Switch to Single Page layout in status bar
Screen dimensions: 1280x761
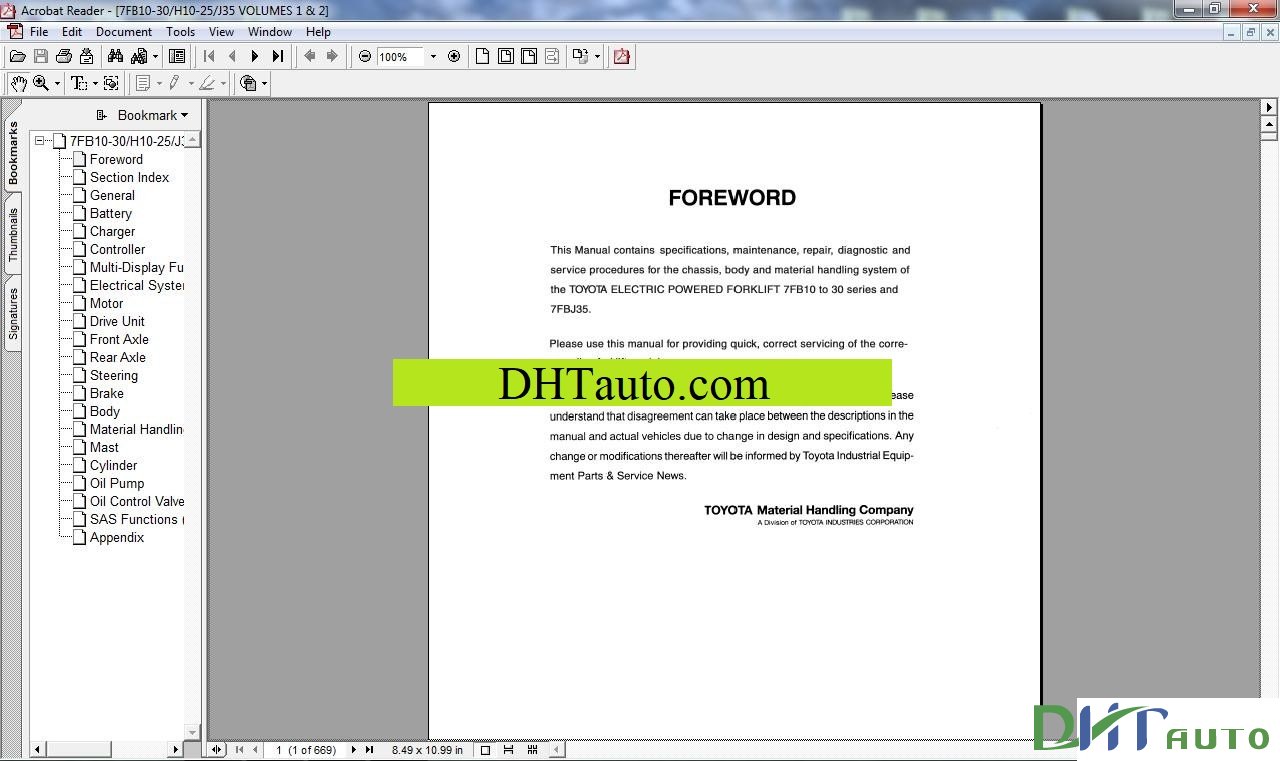[x=485, y=749]
